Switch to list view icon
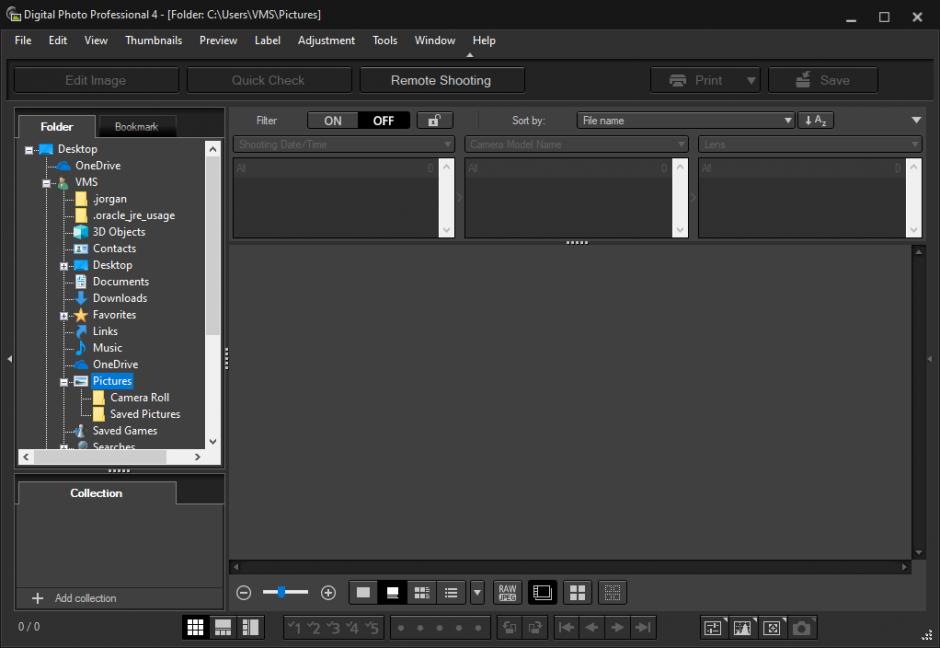 451,593
